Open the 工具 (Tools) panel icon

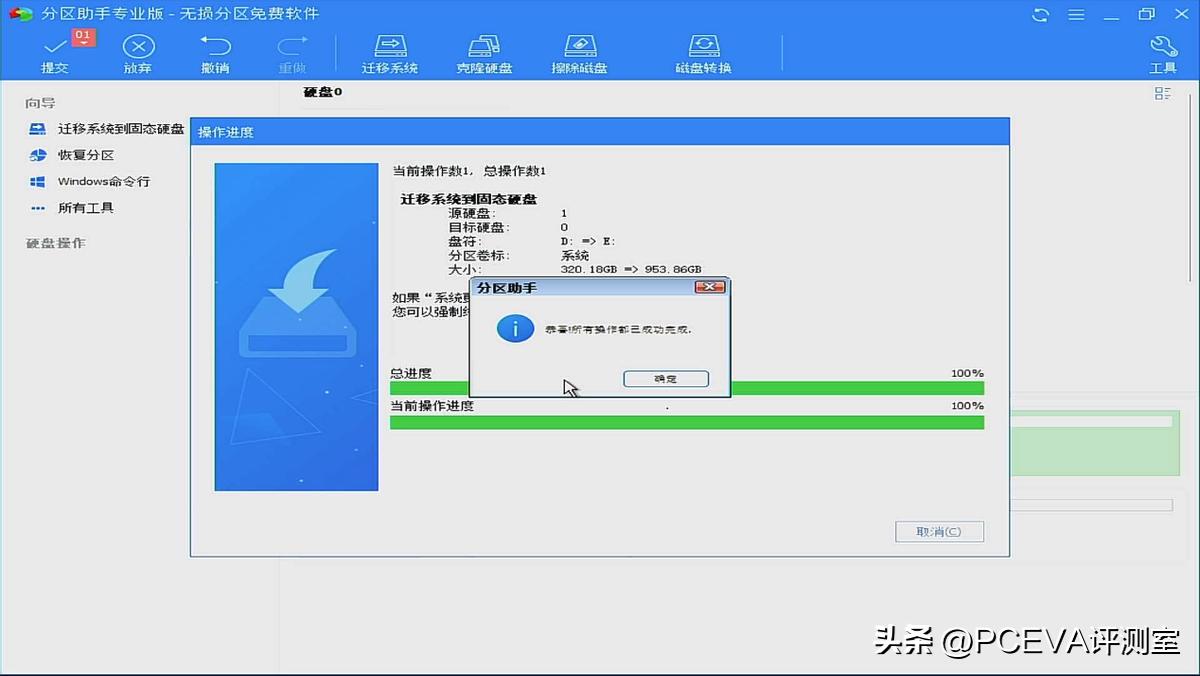point(1162,50)
